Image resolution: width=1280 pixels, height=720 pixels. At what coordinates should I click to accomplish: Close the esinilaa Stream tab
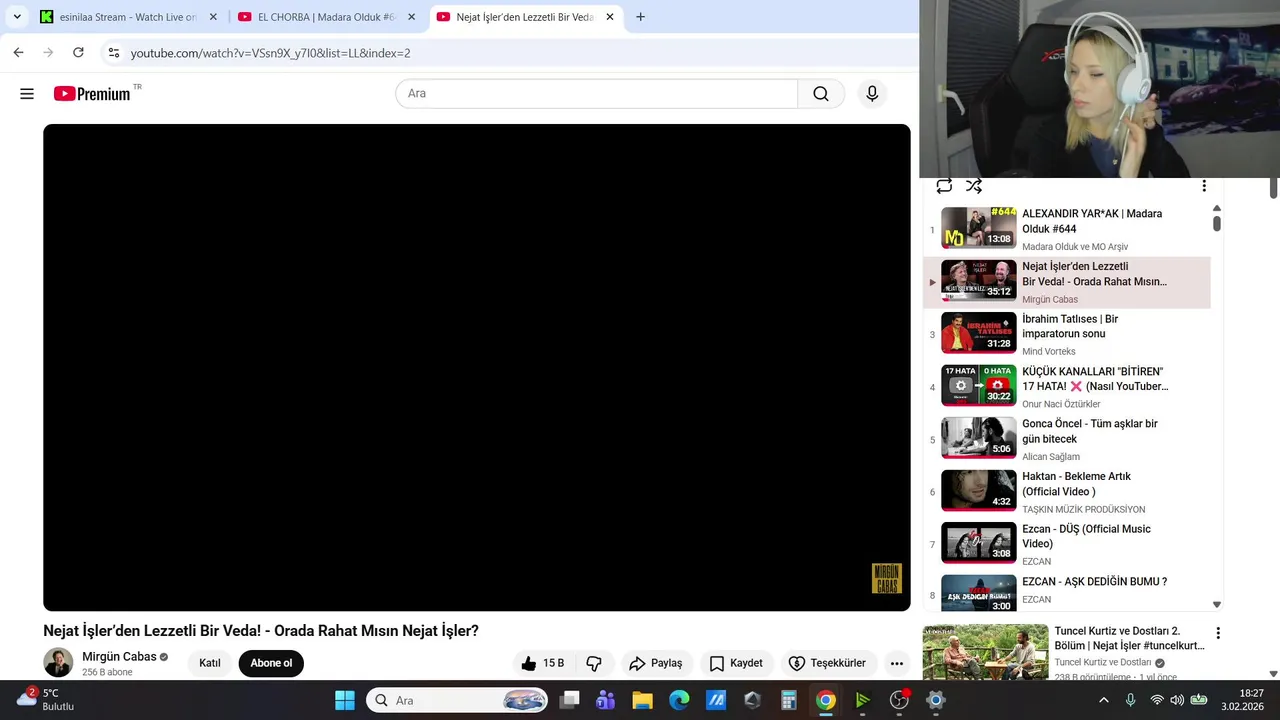[x=213, y=17]
